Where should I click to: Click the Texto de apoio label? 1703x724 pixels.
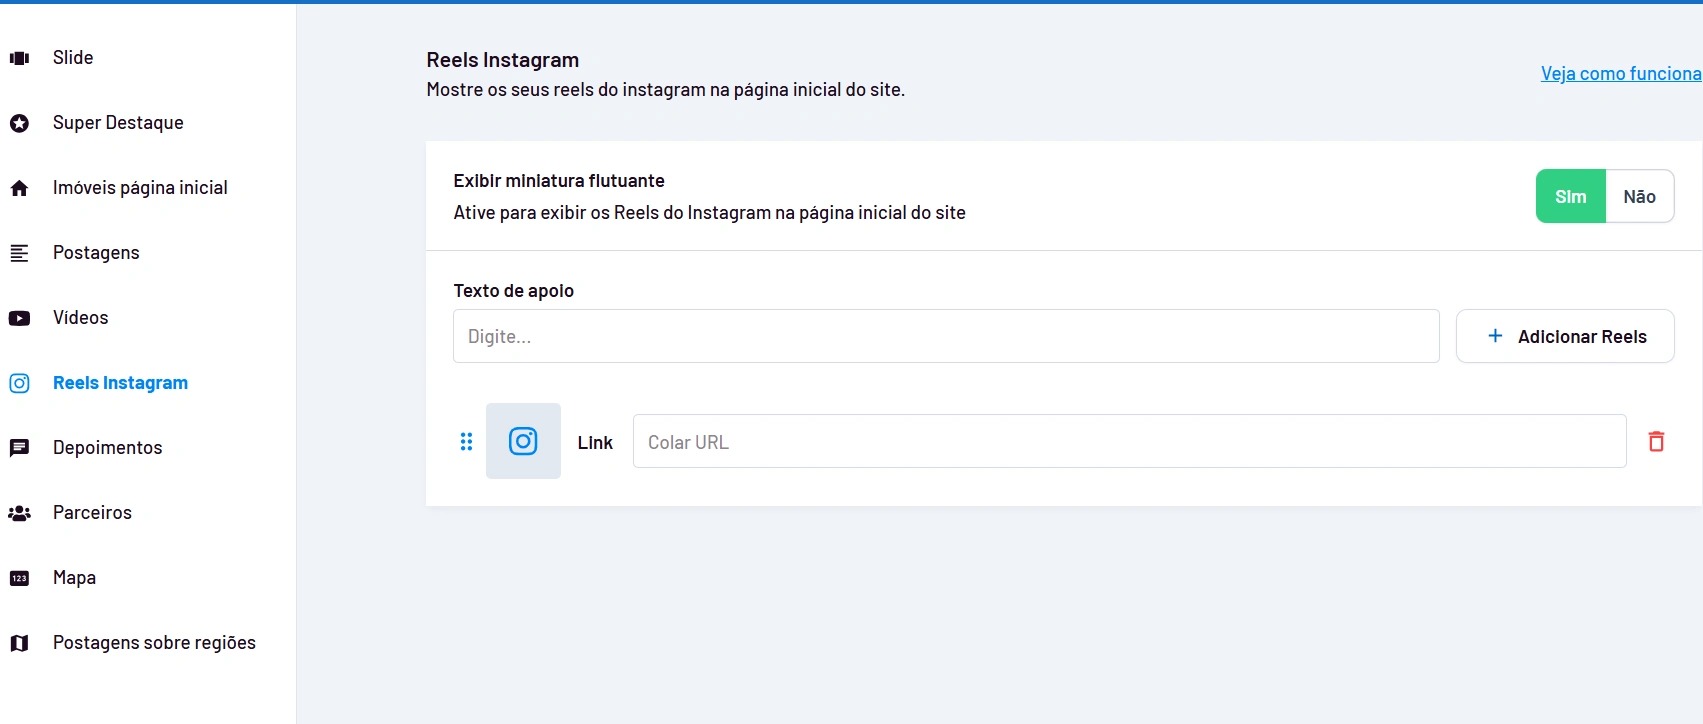click(x=514, y=291)
